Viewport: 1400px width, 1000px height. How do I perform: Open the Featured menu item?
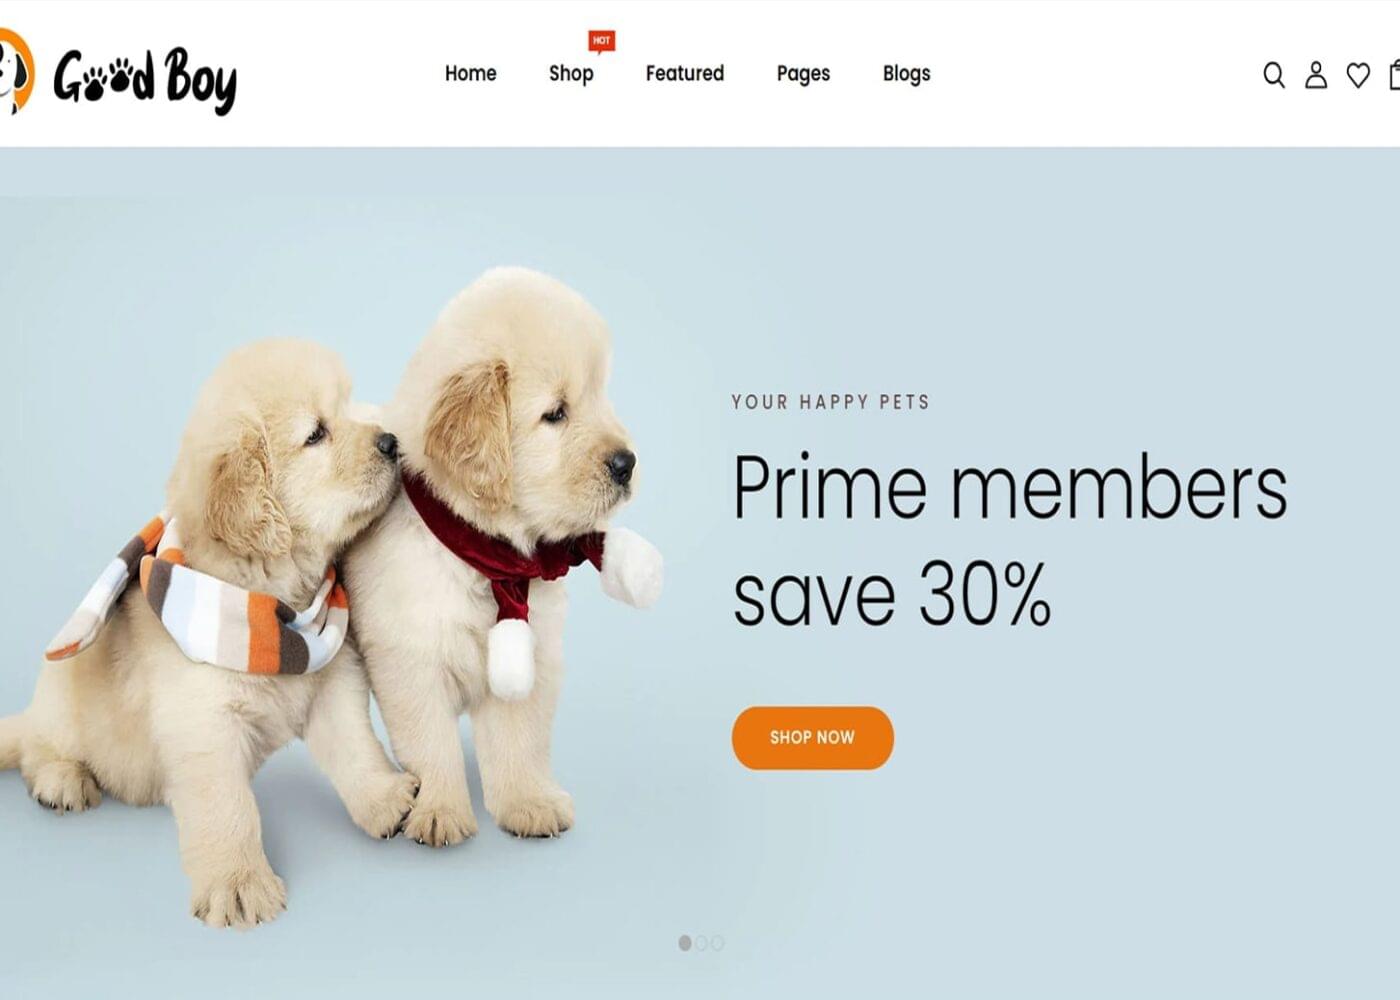tap(685, 74)
